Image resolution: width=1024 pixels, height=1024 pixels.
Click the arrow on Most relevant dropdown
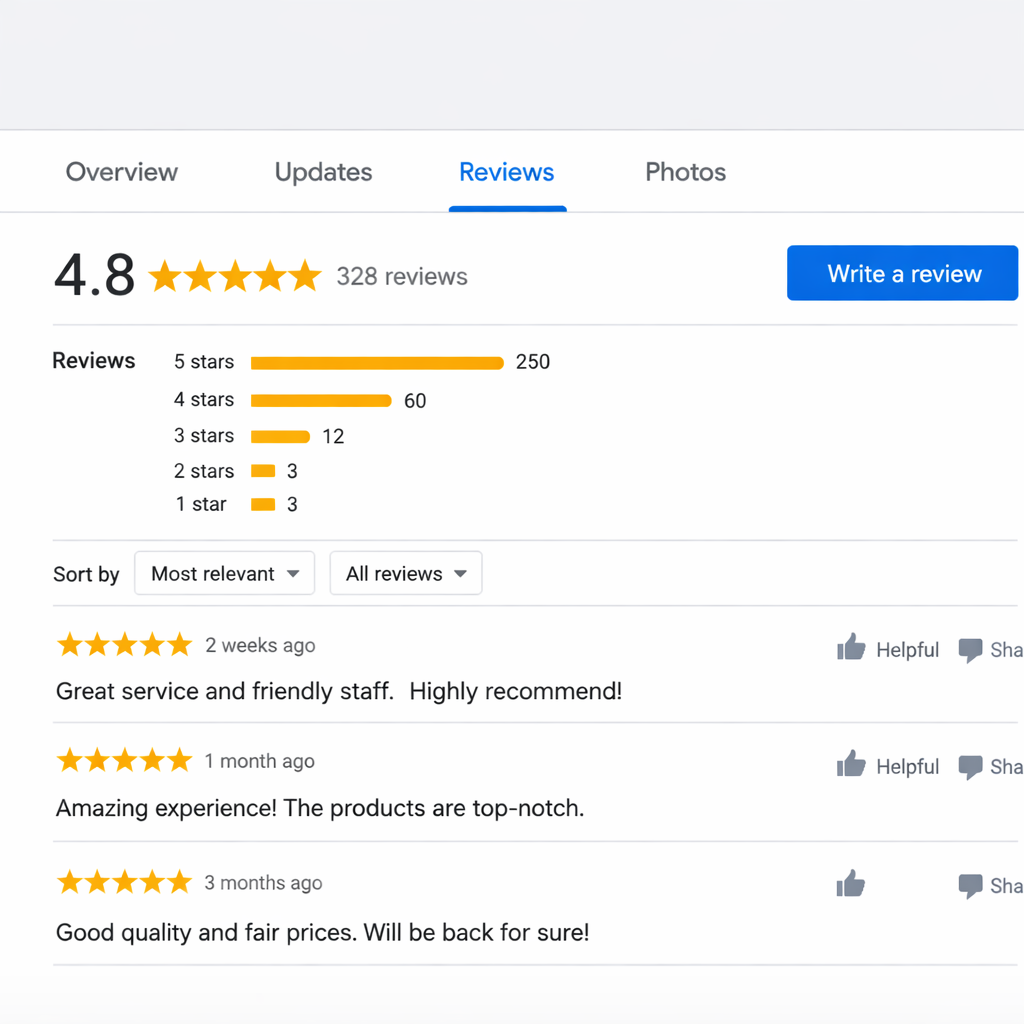pyautogui.click(x=293, y=574)
